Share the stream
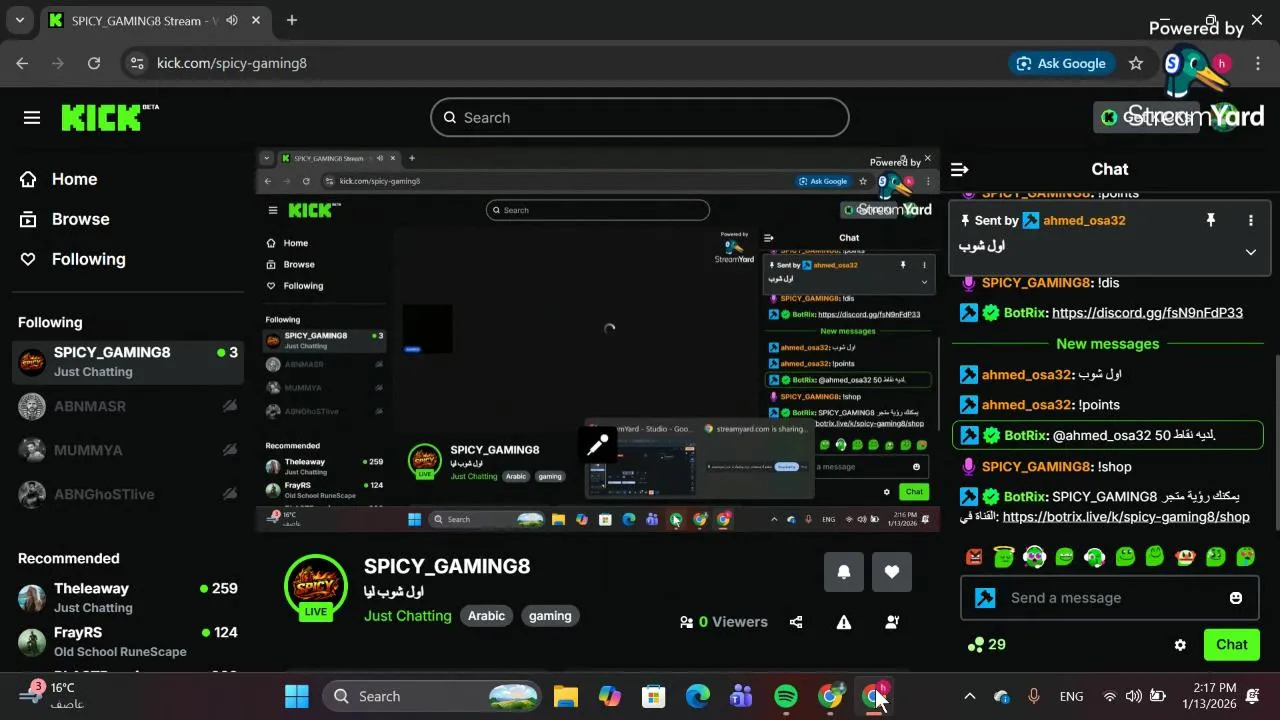Viewport: 1280px width, 720px height. 796,622
